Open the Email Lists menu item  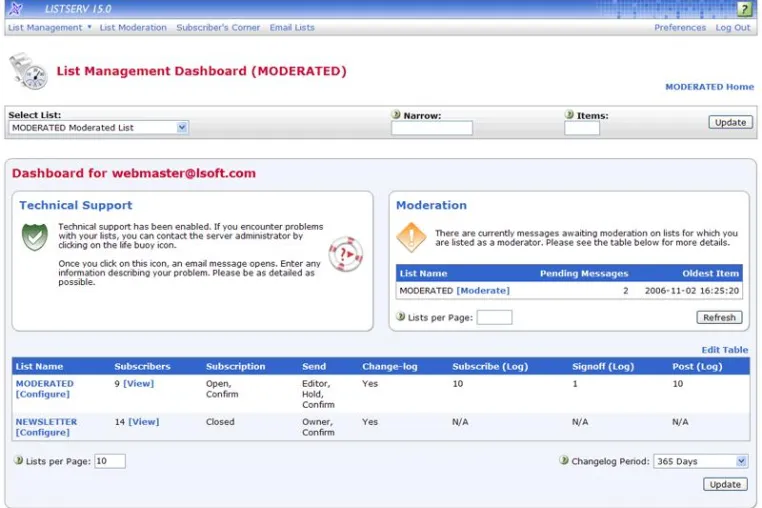[292, 28]
